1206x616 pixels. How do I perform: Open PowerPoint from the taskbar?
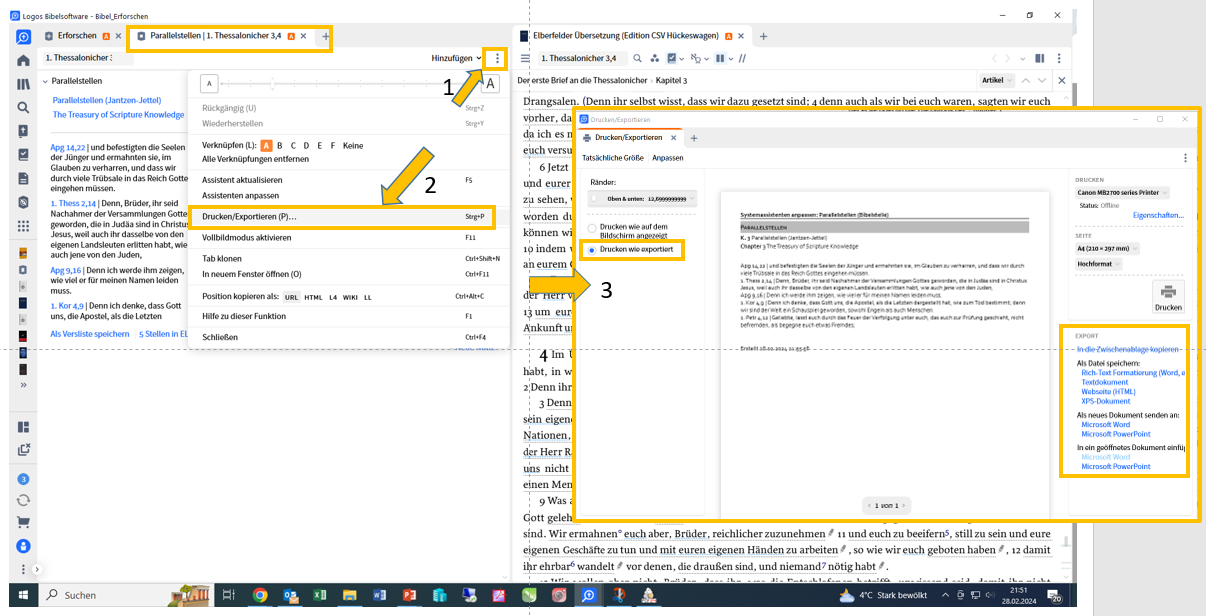pos(408,595)
